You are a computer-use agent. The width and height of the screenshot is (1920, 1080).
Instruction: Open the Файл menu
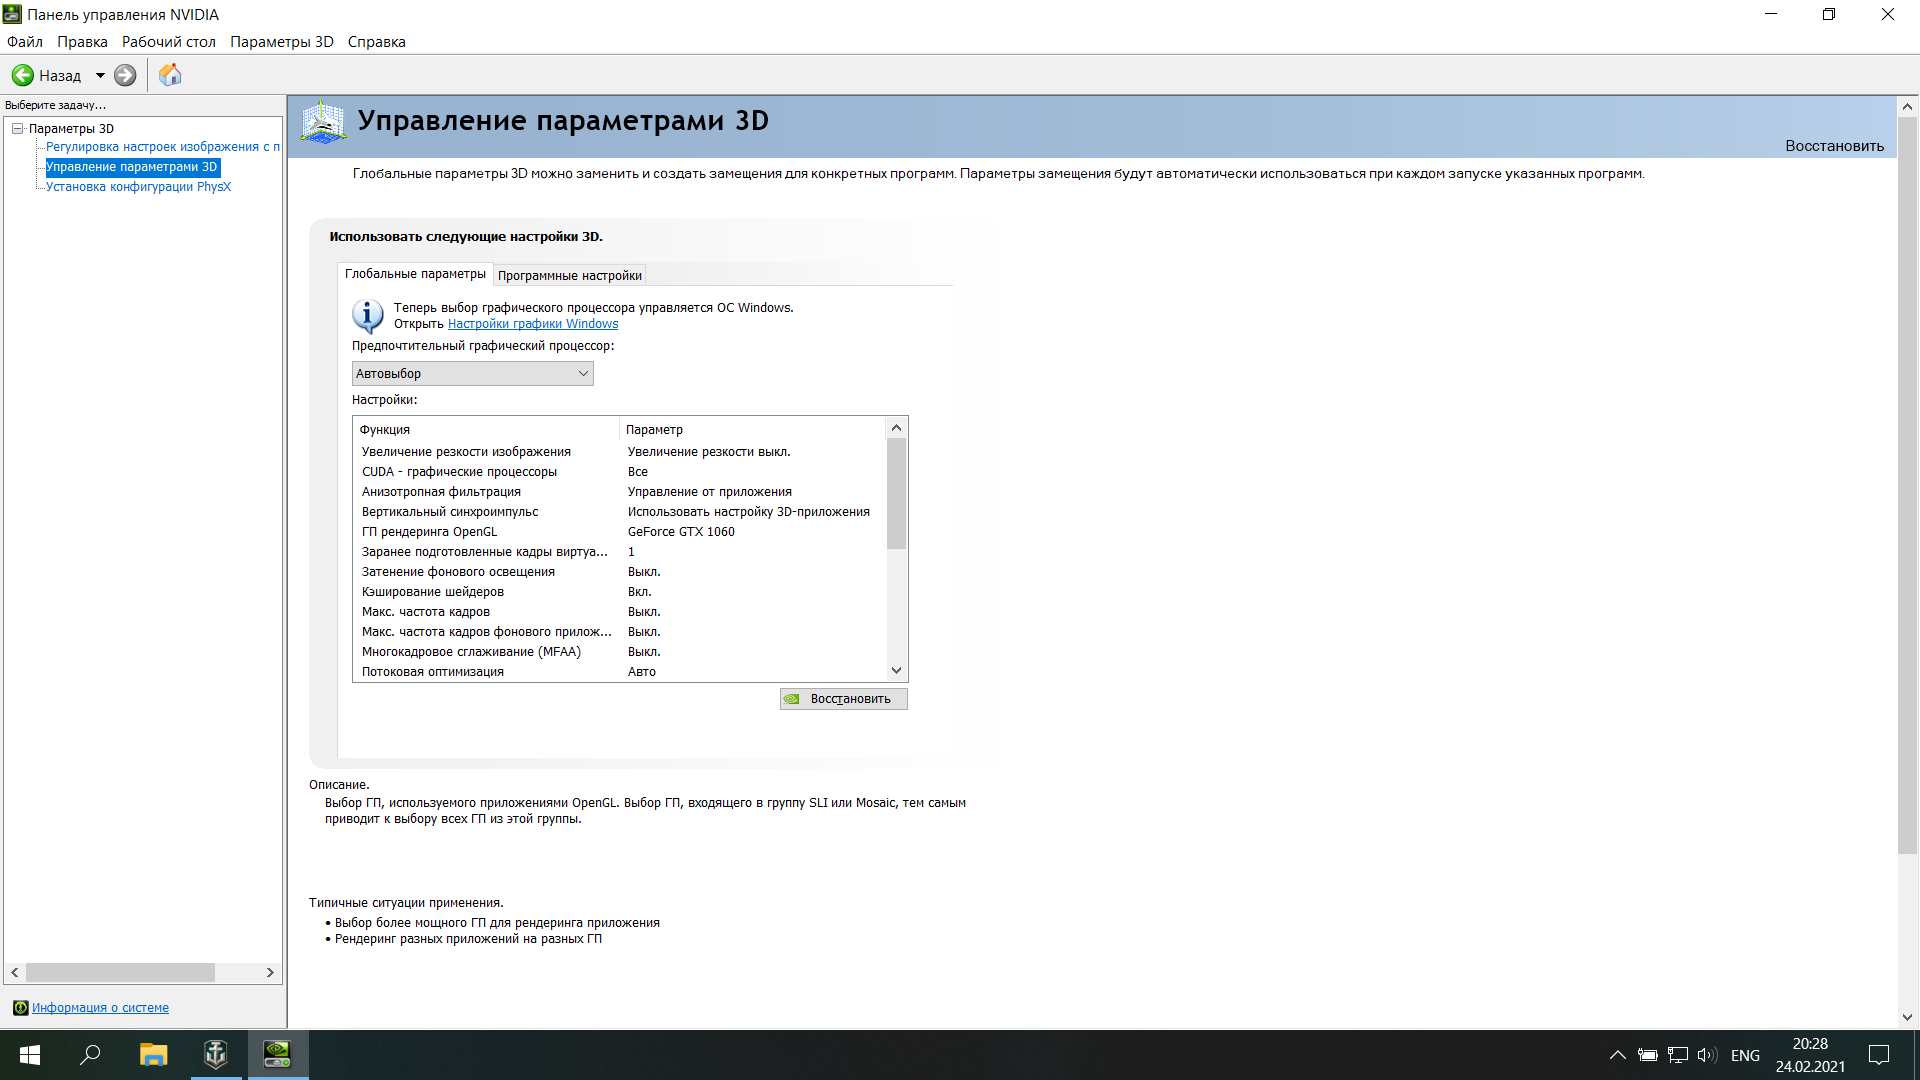coord(25,42)
